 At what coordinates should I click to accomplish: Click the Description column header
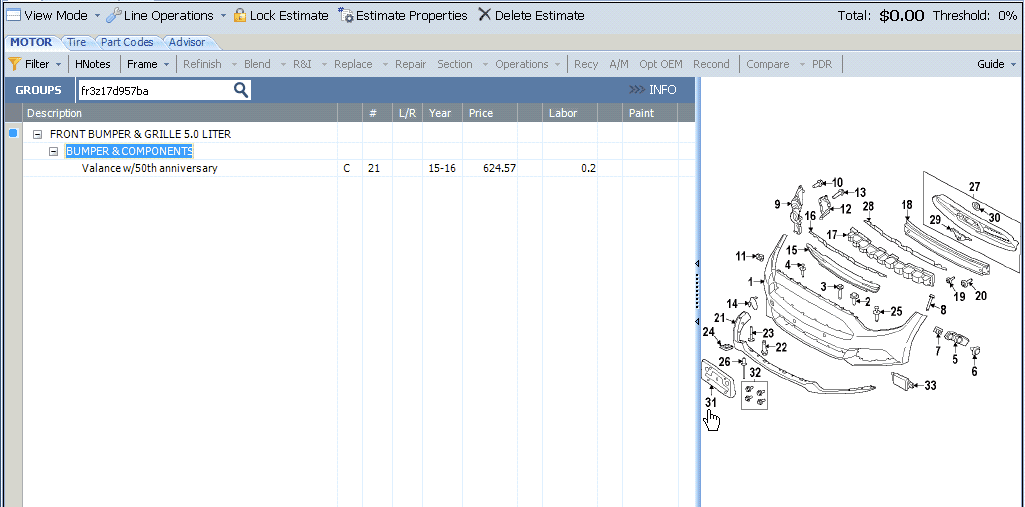pos(180,113)
